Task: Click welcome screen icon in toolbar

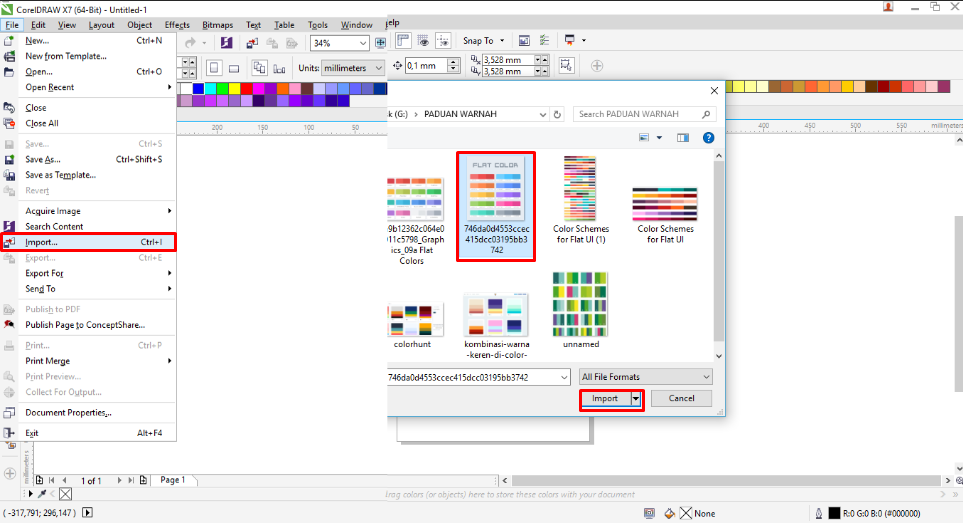Action: [x=524, y=41]
